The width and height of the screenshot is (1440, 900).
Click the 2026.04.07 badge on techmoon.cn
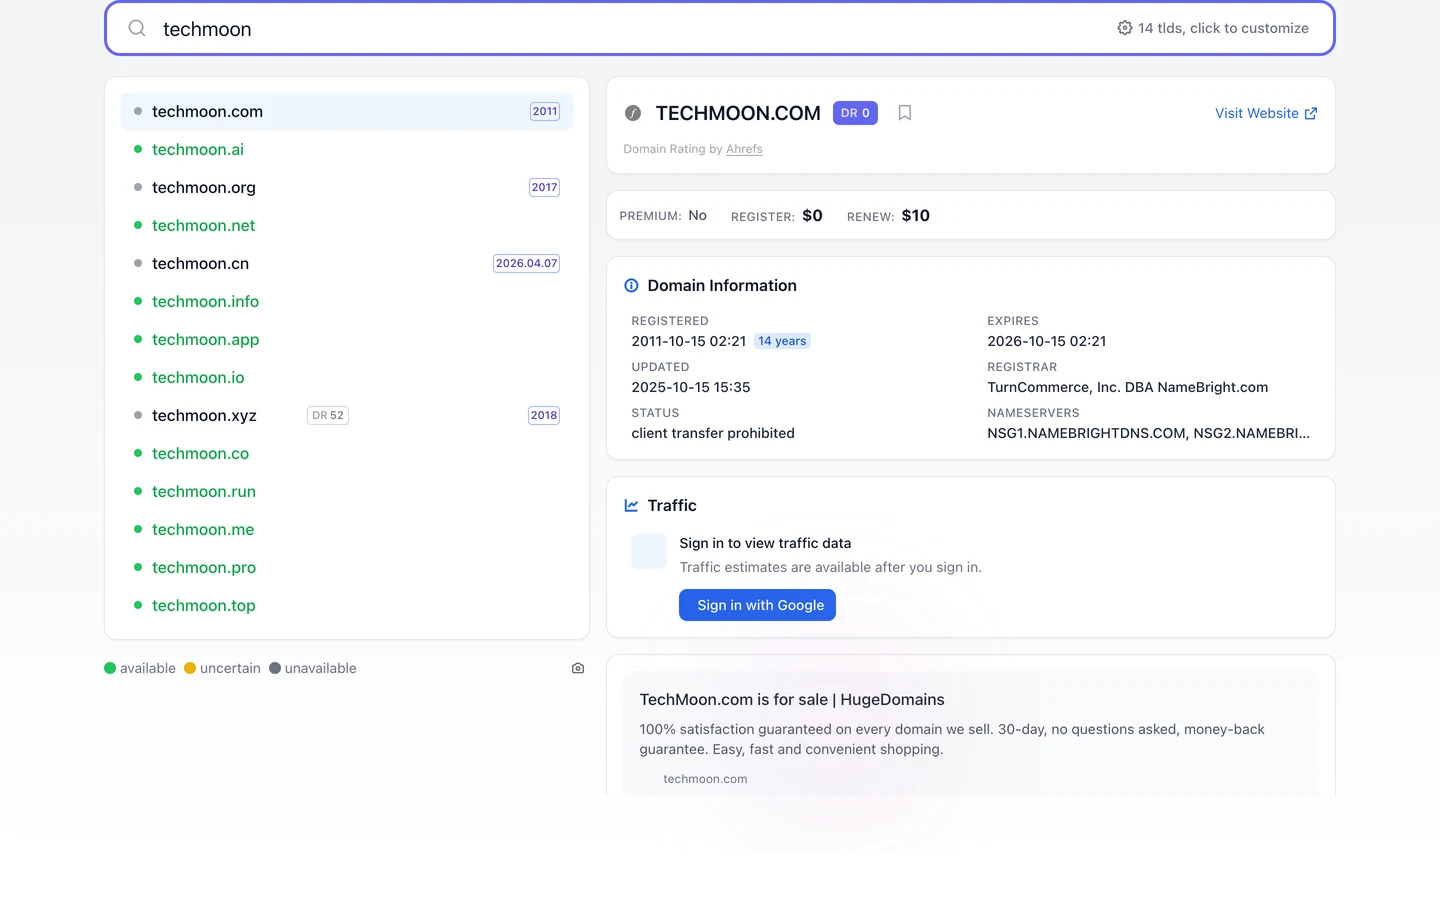[526, 263]
